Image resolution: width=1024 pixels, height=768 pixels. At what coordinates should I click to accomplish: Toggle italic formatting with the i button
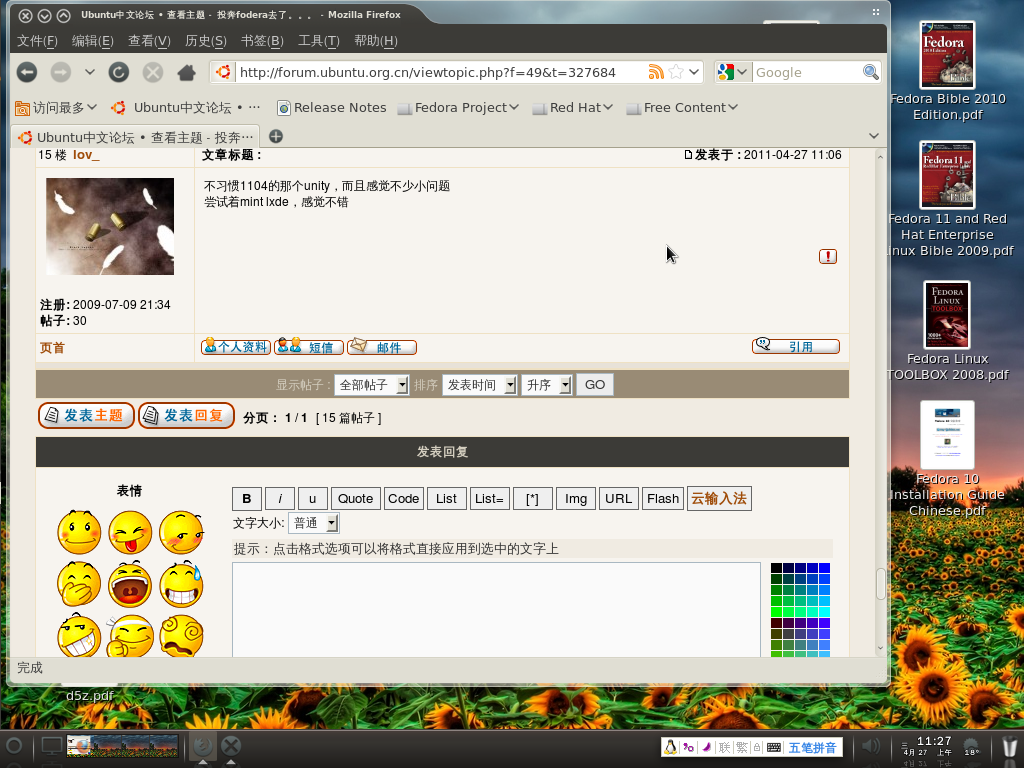coord(280,498)
